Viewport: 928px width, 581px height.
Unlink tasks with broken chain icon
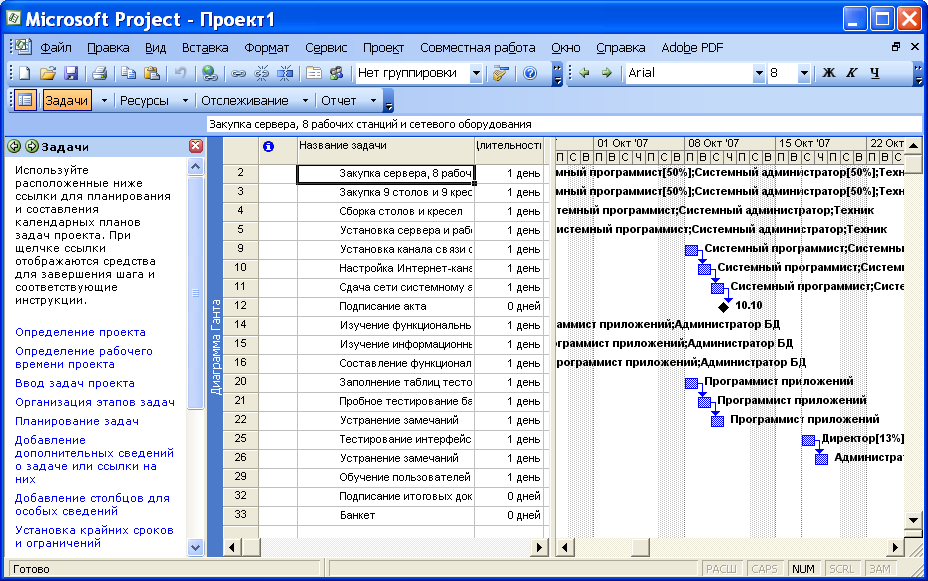(x=261, y=73)
